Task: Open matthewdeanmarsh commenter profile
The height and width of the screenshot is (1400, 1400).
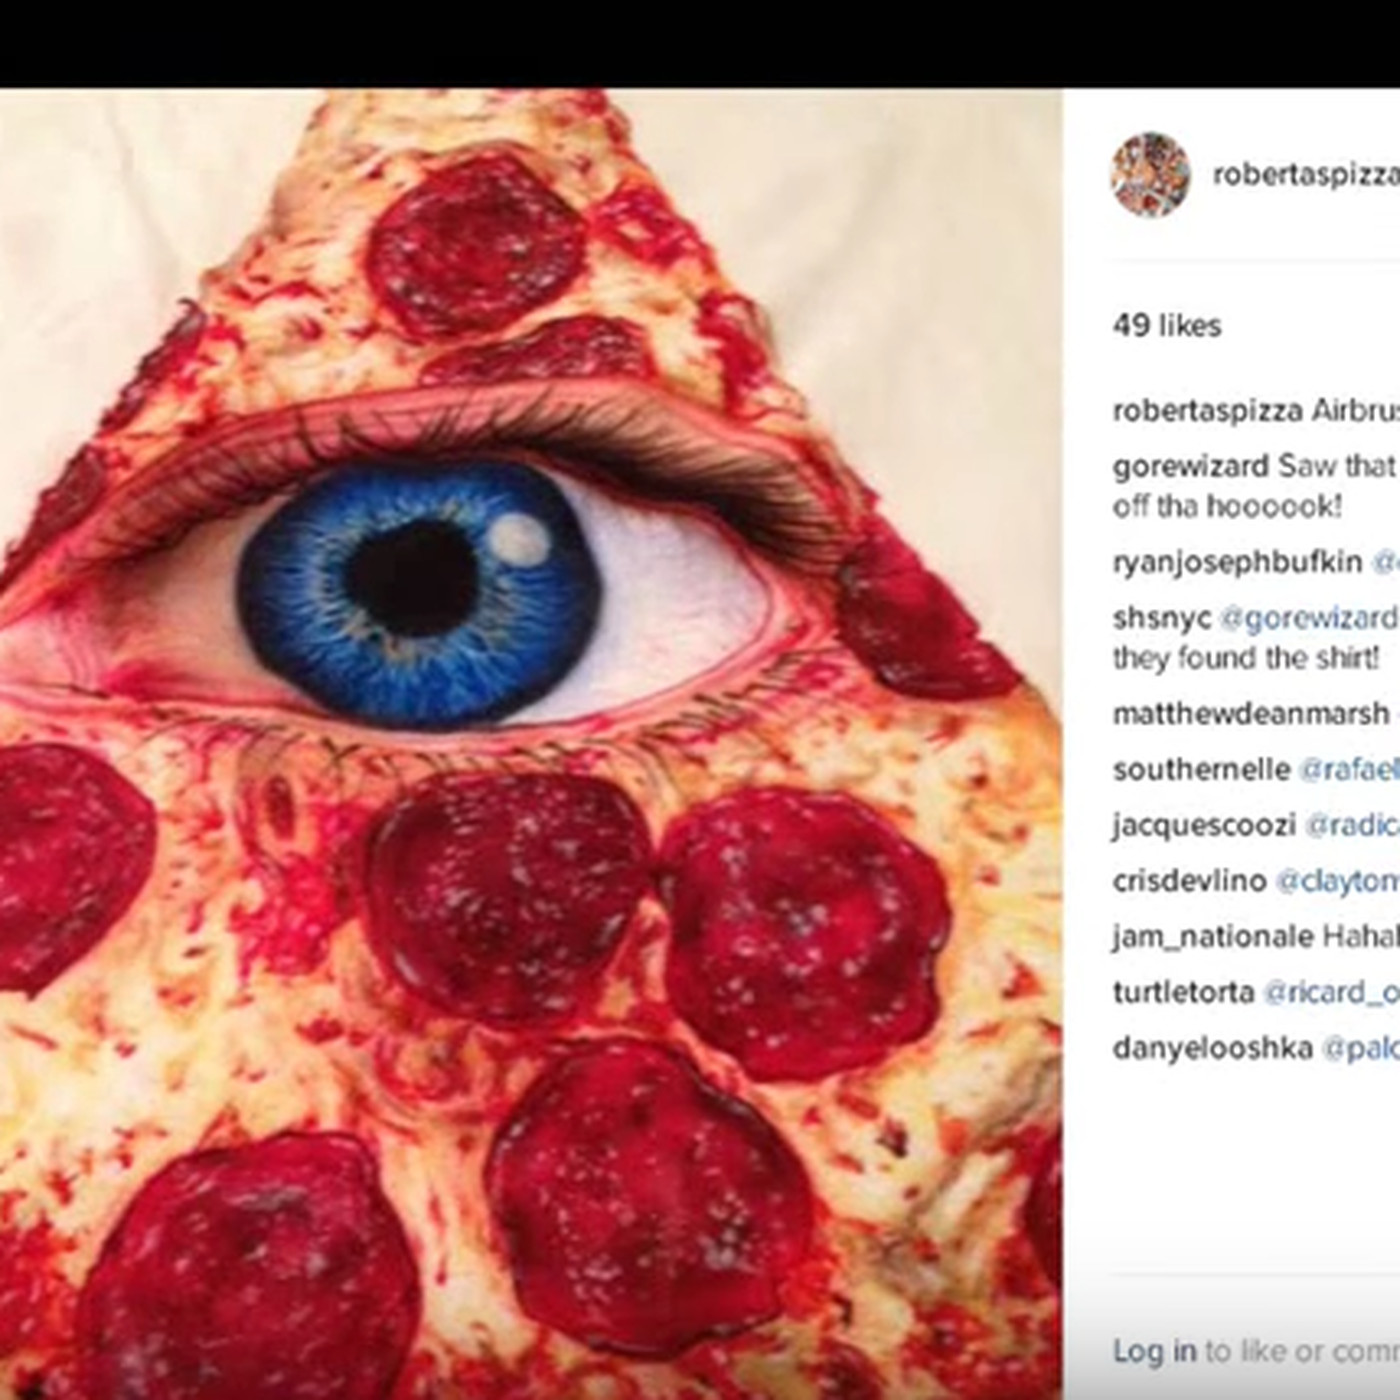Action: click(x=1251, y=714)
